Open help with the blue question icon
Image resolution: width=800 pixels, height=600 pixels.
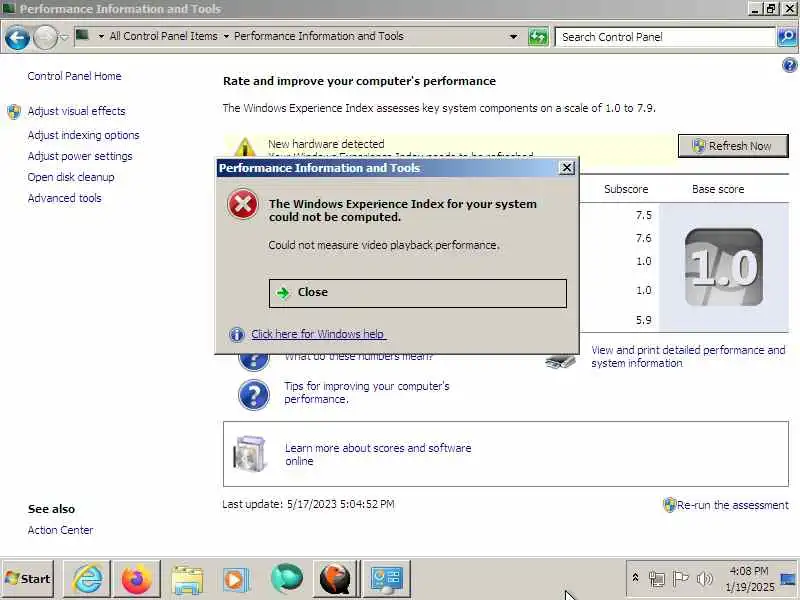789,65
